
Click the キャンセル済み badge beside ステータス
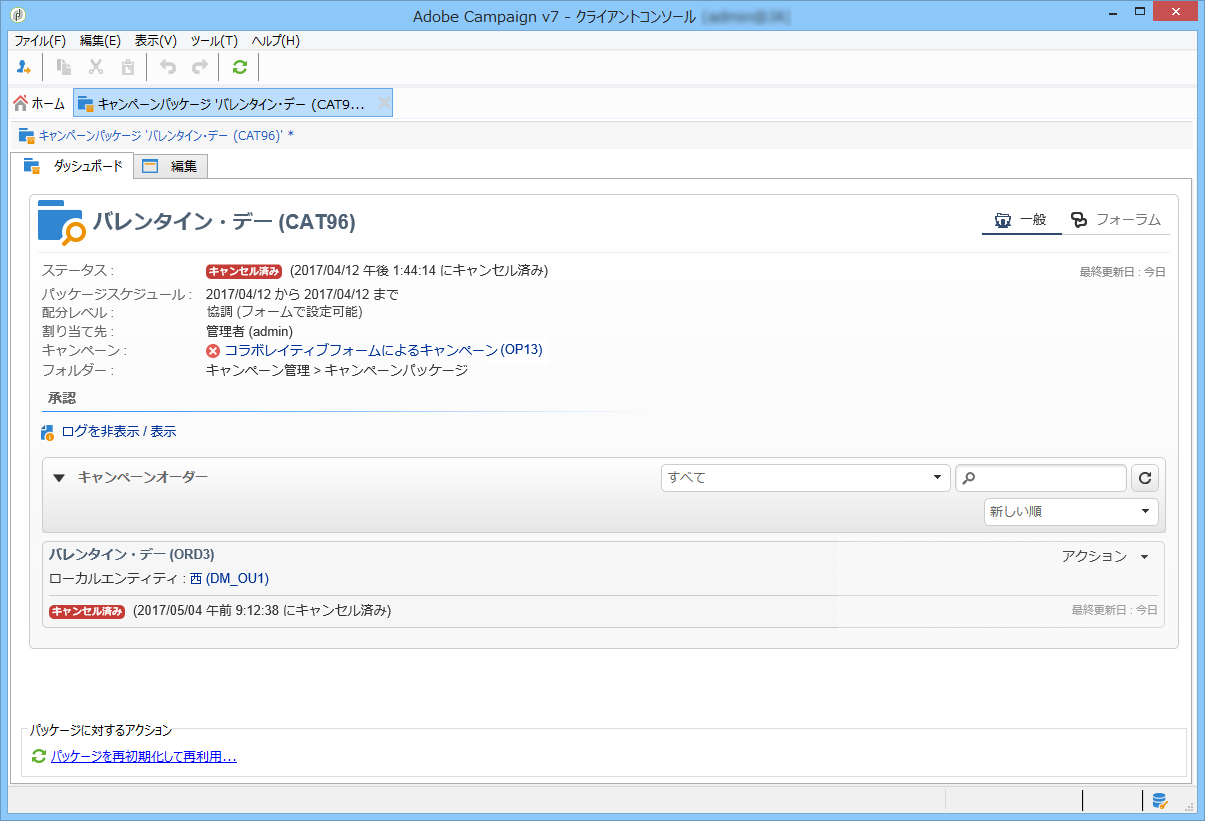[x=244, y=271]
